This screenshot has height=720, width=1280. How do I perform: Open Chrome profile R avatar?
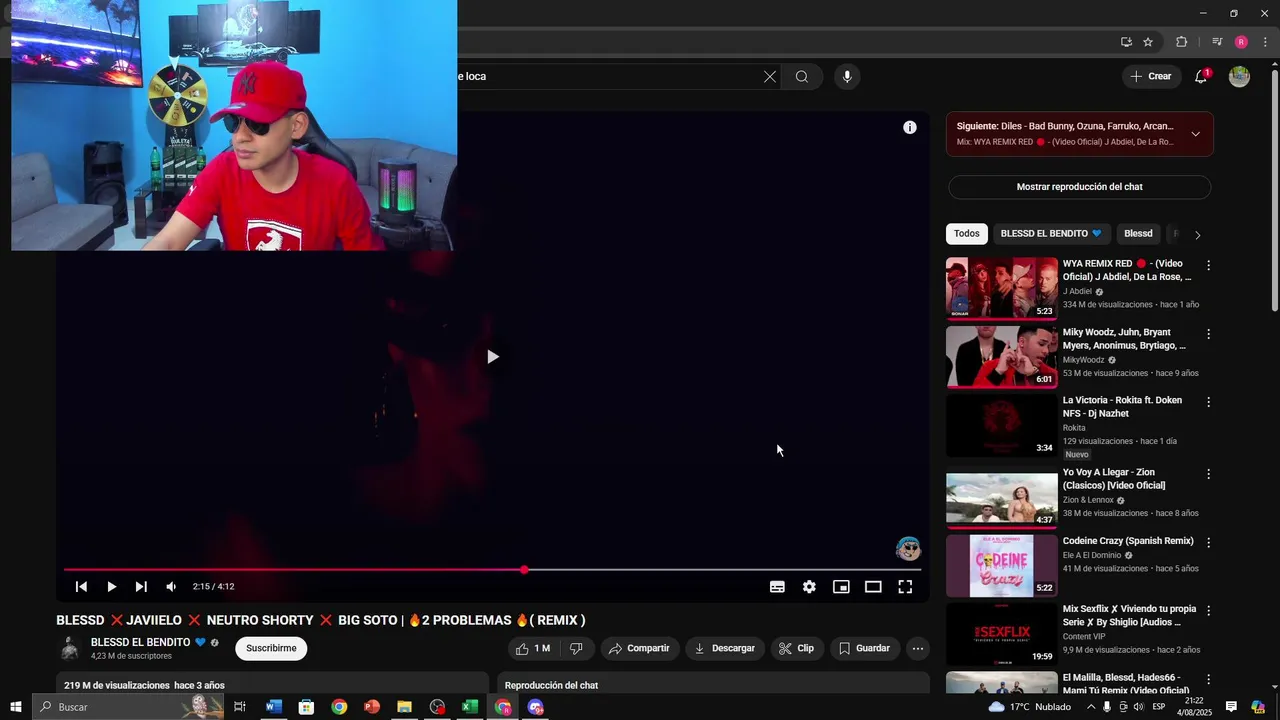[x=1241, y=42]
